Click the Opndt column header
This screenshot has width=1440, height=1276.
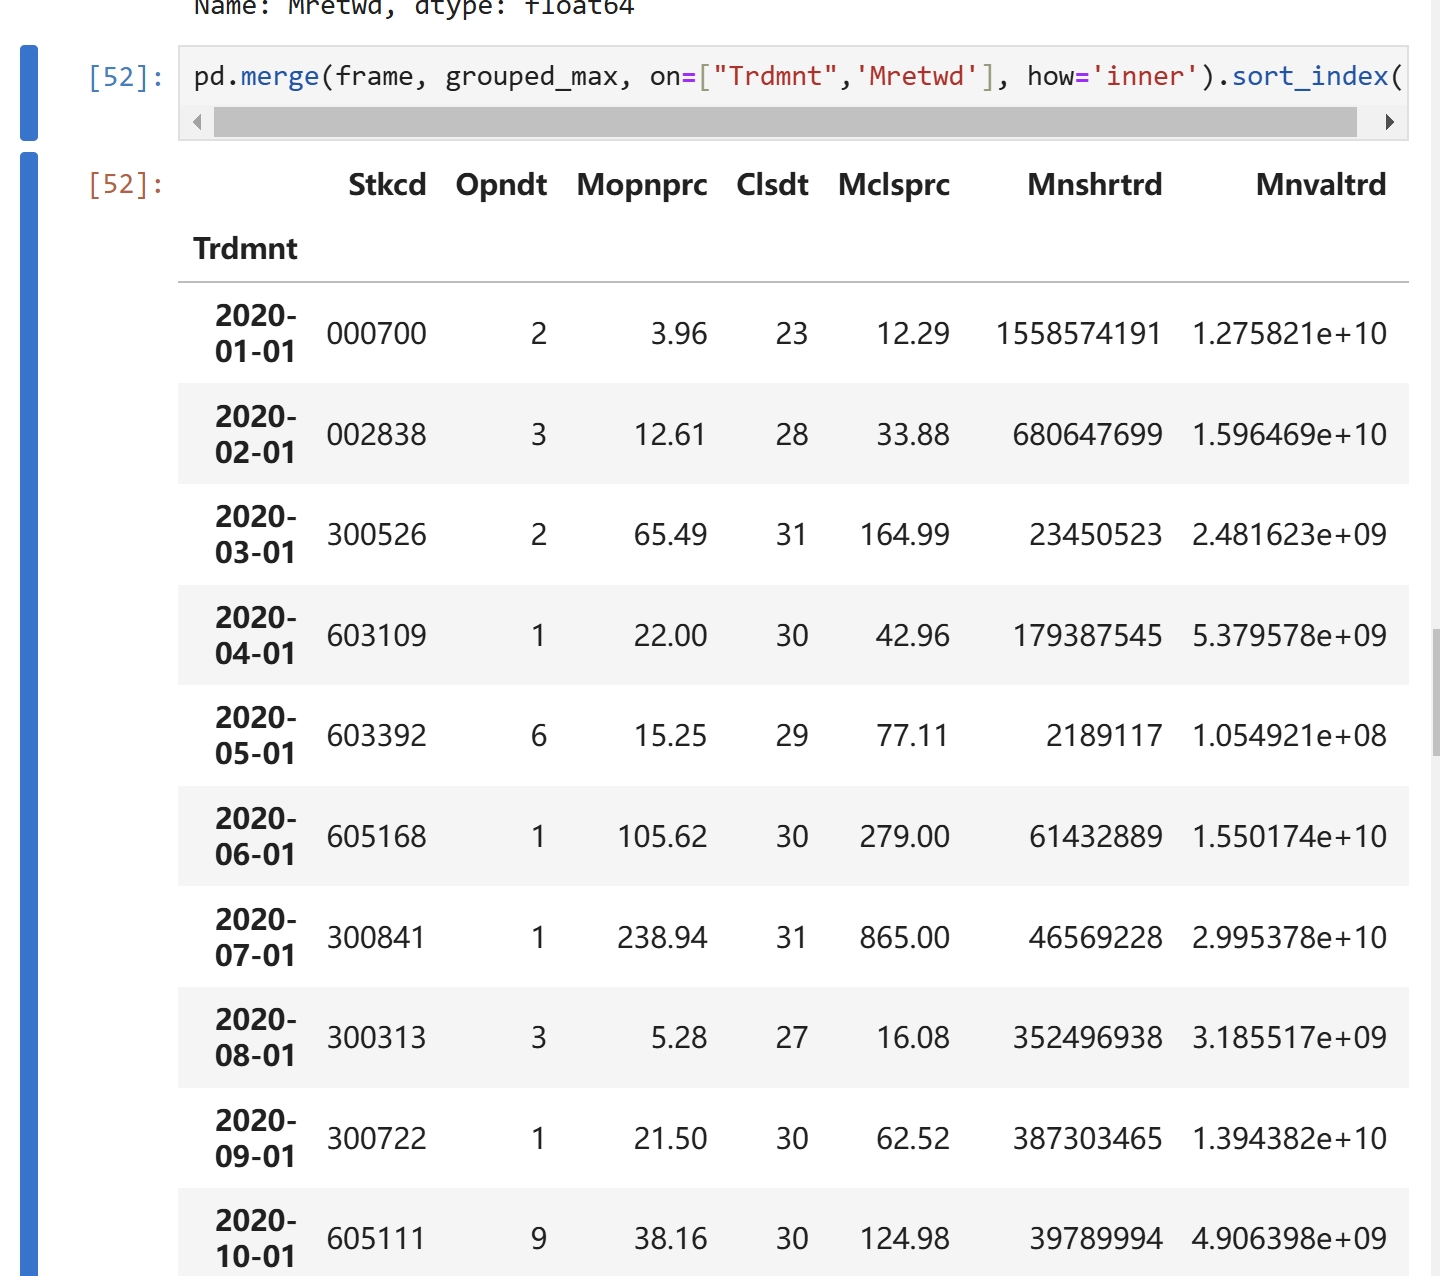pyautogui.click(x=501, y=185)
